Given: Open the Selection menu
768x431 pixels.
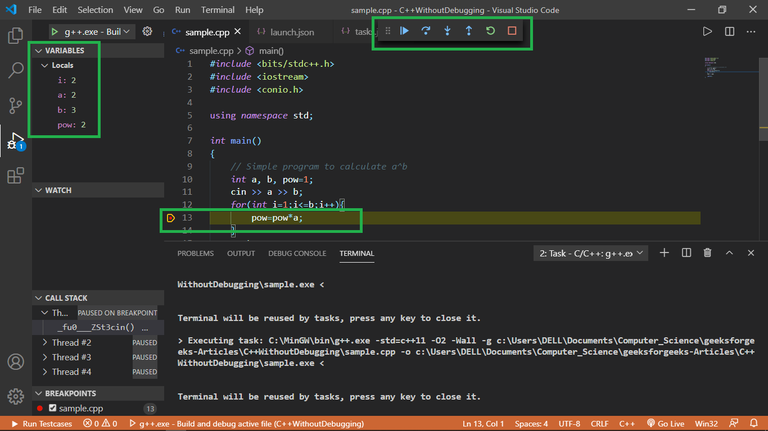Looking at the screenshot, I should pos(95,10).
